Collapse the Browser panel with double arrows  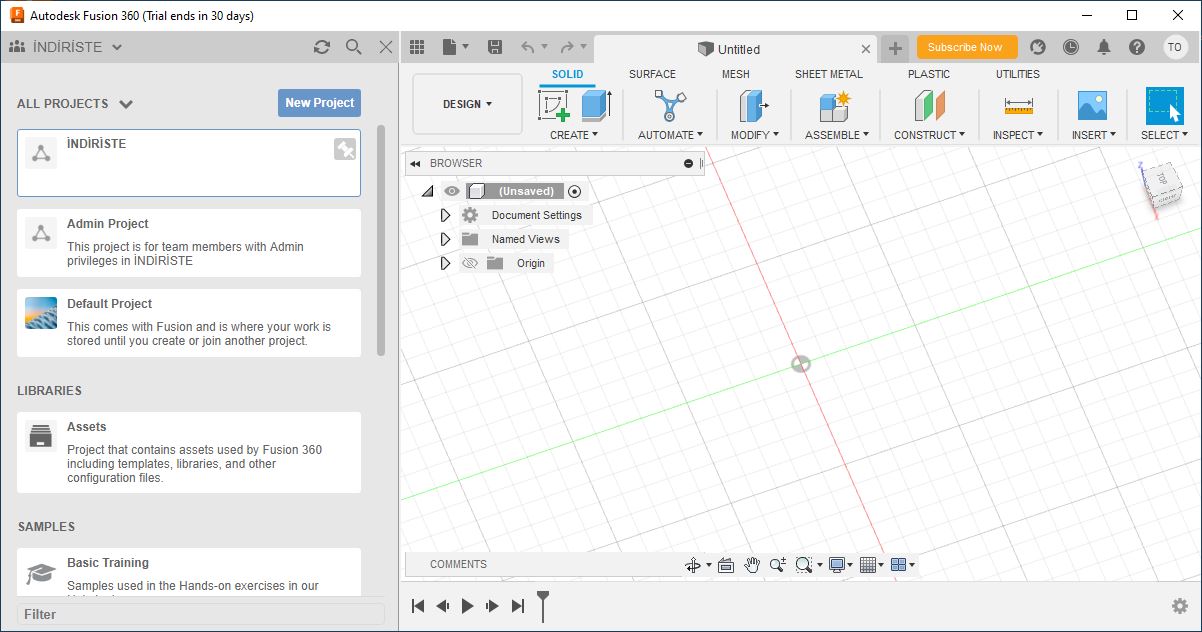415,163
